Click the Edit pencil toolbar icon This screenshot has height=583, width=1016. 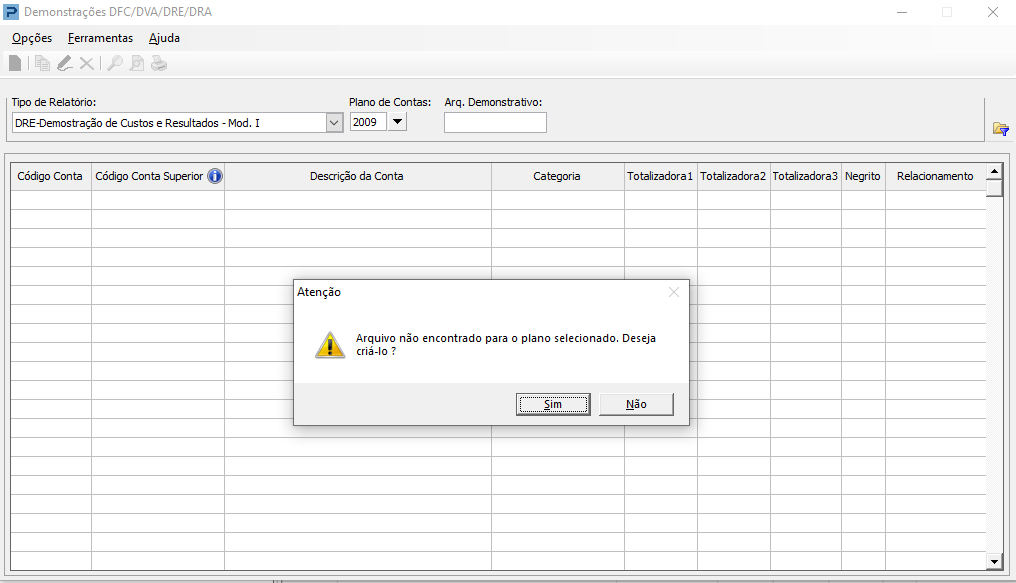65,63
